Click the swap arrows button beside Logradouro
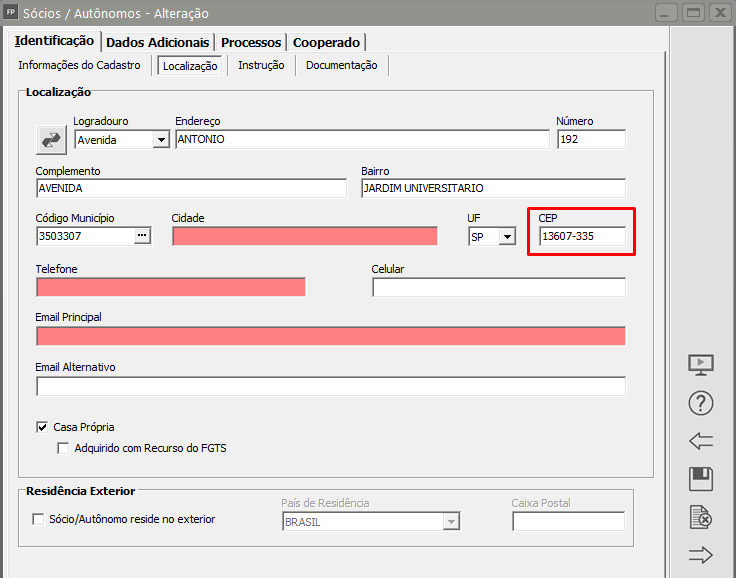This screenshot has width=736, height=578. pyautogui.click(x=50, y=140)
